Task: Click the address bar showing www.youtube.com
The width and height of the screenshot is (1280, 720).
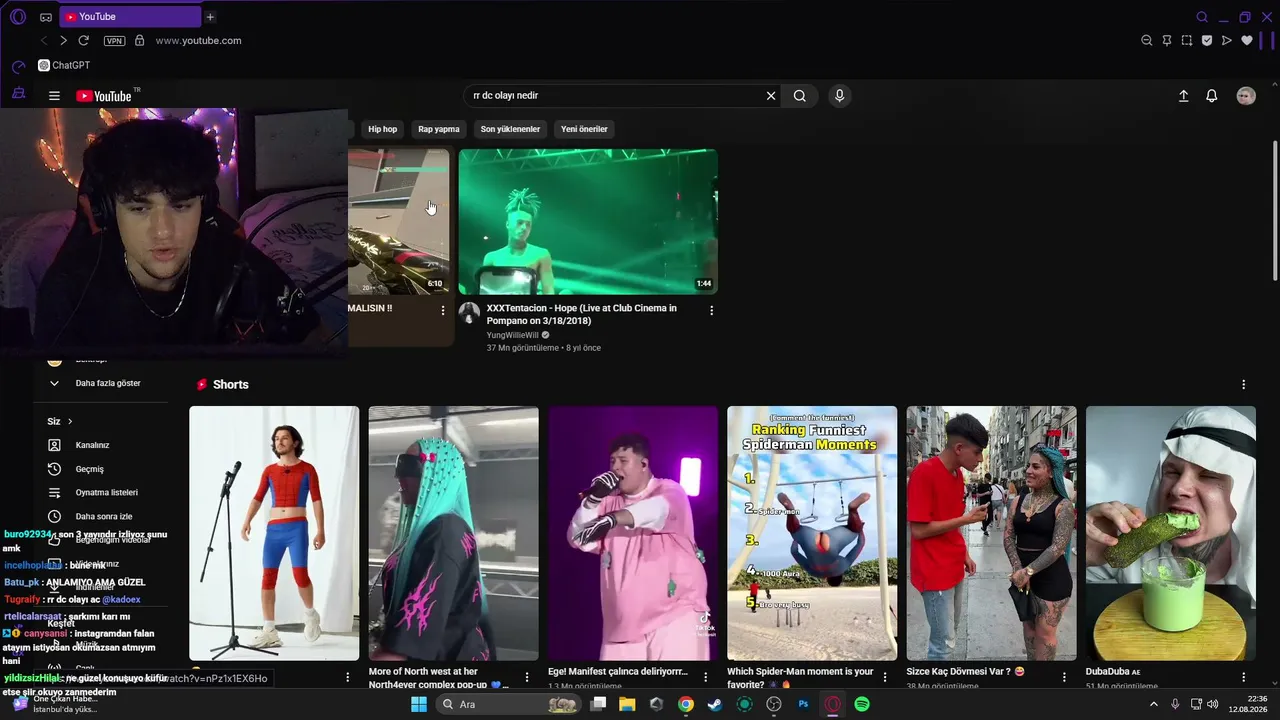Action: (199, 41)
